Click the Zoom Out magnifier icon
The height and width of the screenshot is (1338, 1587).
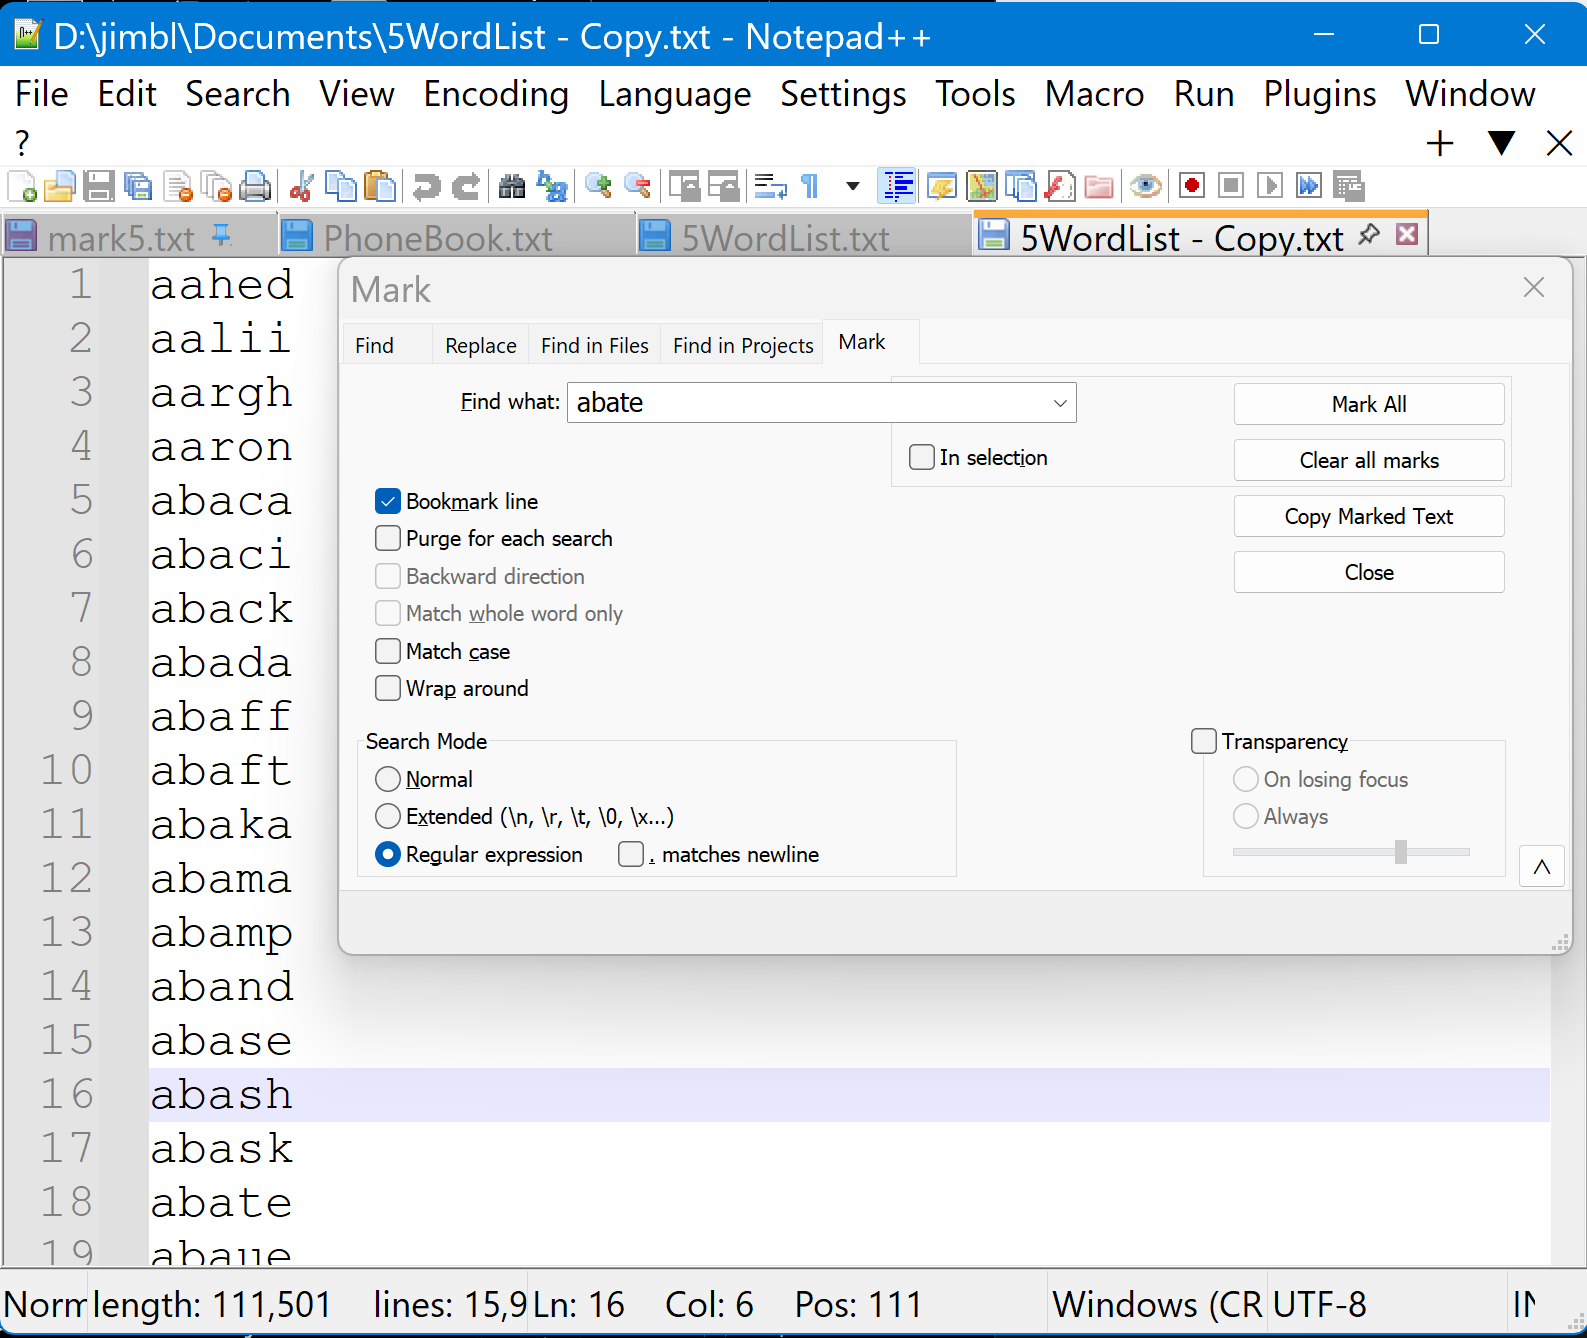[x=637, y=186]
